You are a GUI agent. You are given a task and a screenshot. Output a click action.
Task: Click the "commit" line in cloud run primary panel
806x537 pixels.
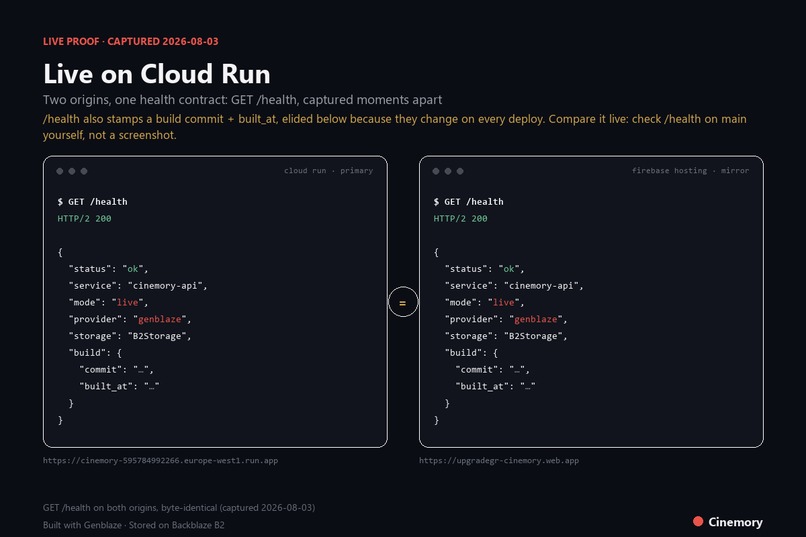(x=116, y=369)
